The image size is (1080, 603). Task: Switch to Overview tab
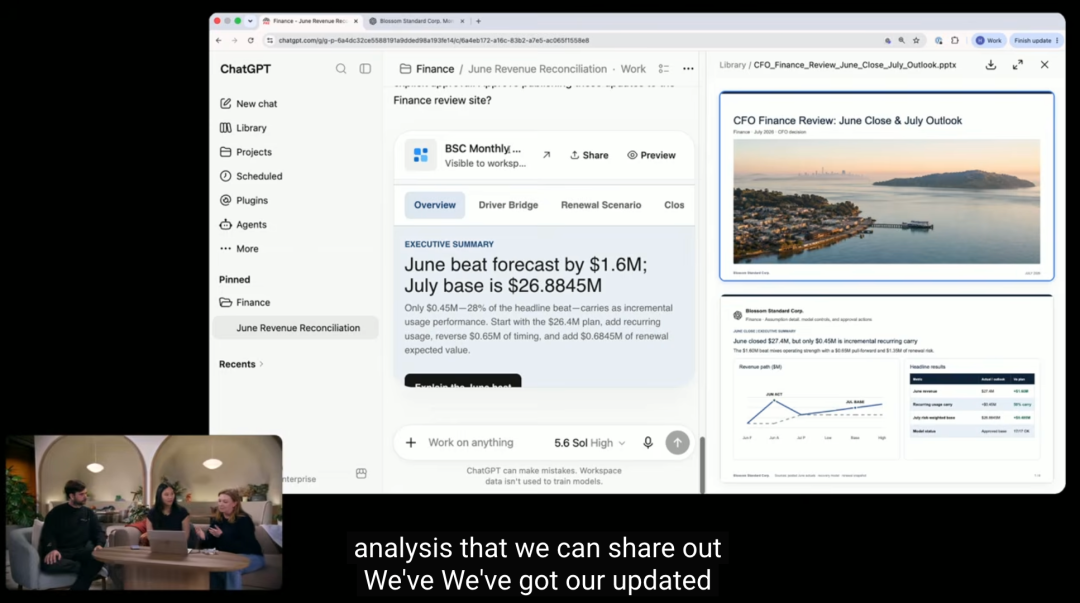[435, 205]
